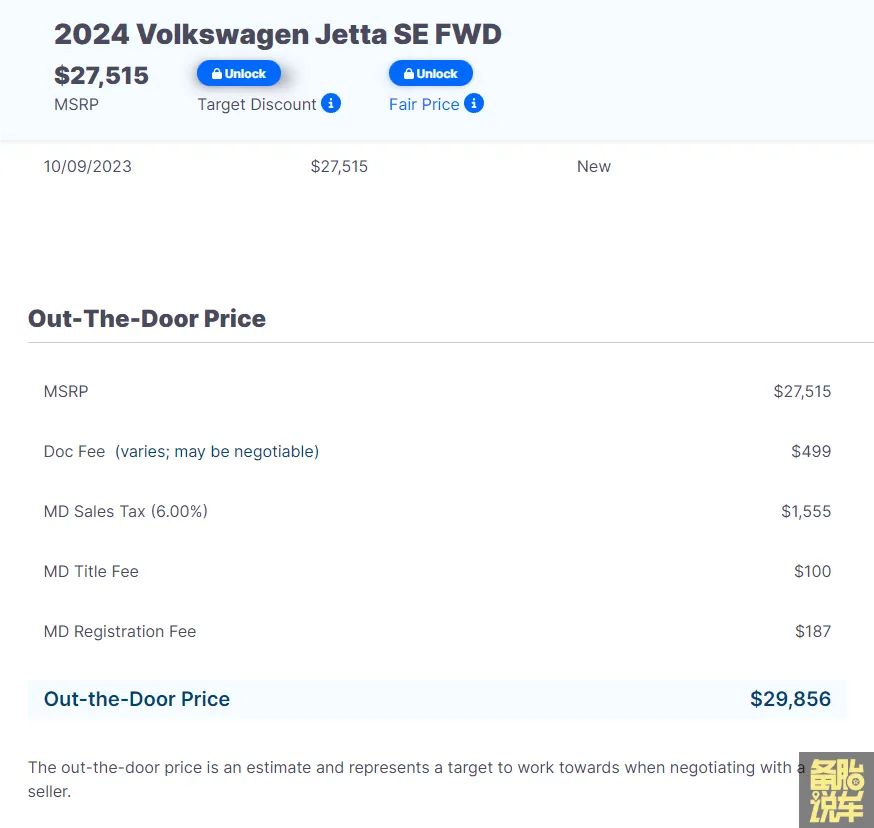Screen dimensions: 874x828
Task: Click the info icon beside Fair Price
Action: pos(474,103)
